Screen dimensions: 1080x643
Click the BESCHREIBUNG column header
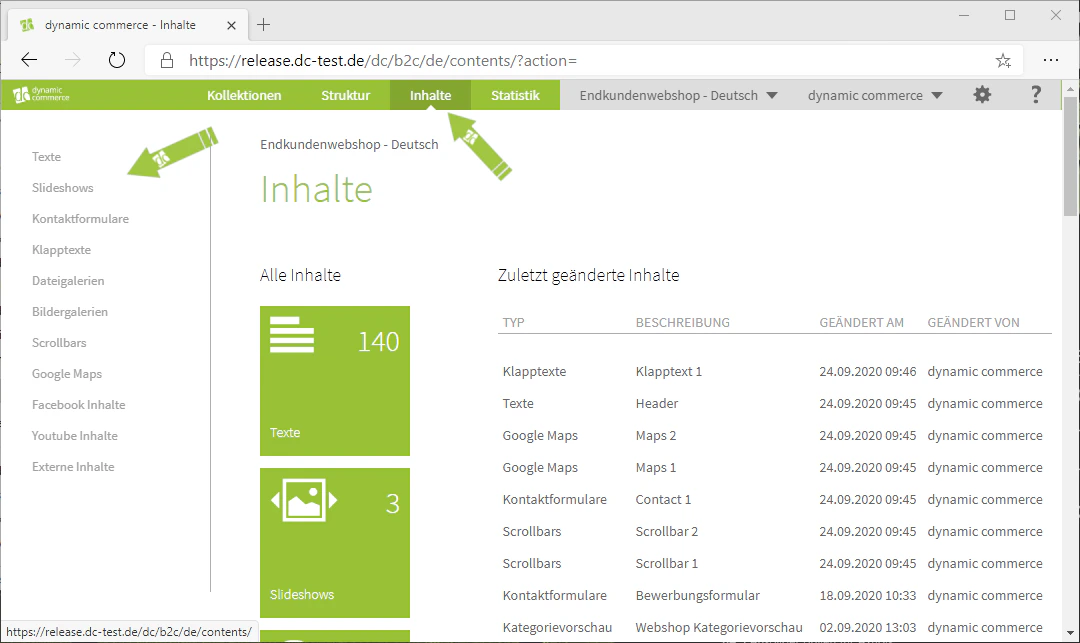[683, 322]
